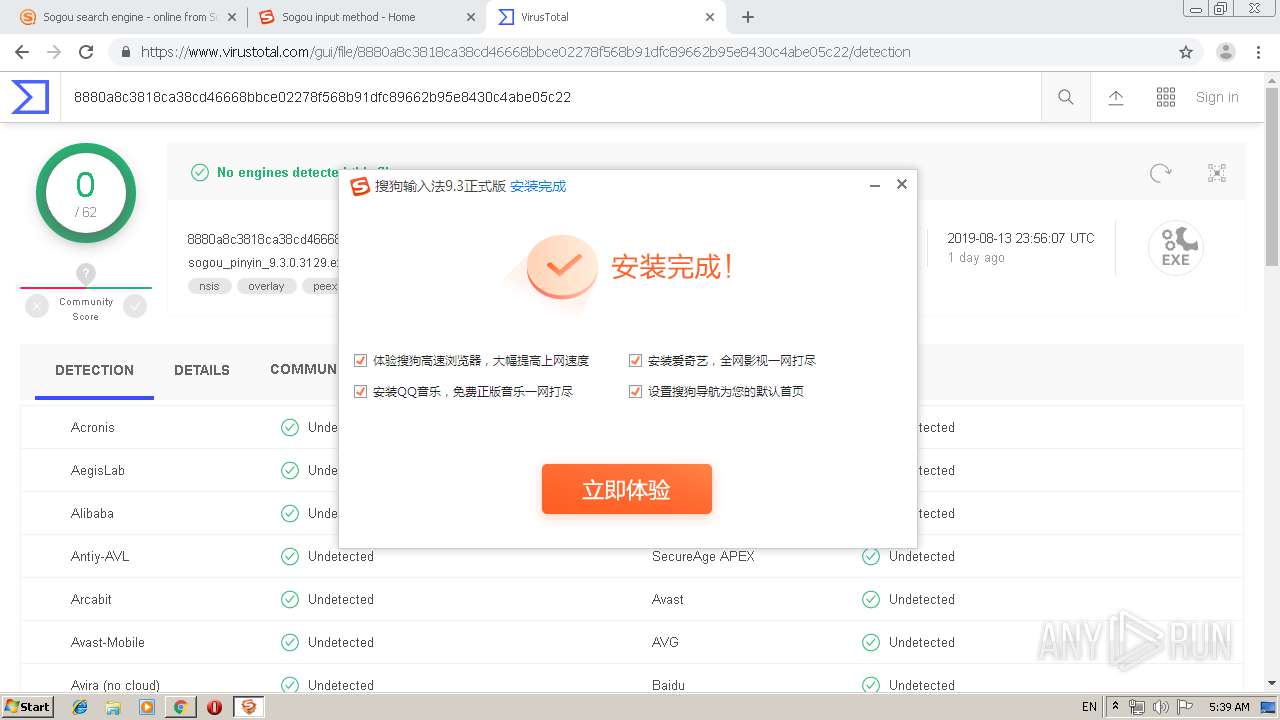1280x720 pixels.
Task: Show hidden tray icons arrow
Action: (1115, 707)
